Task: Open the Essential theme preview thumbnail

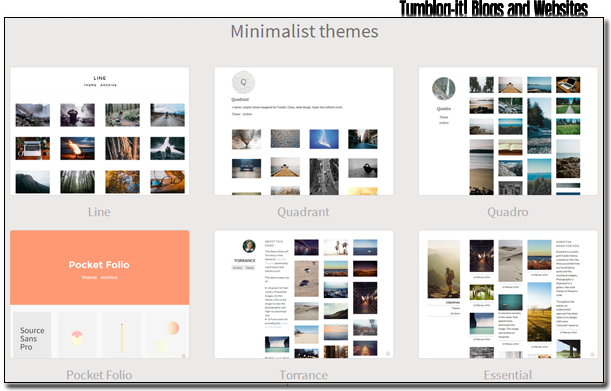Action: pos(508,294)
